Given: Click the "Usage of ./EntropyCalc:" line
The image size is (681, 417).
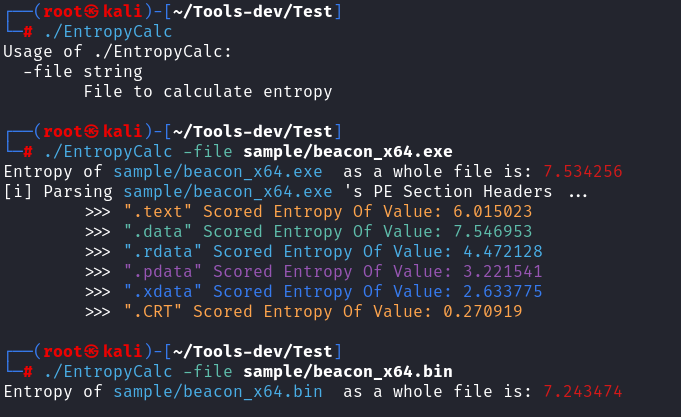Looking at the screenshot, I should 117,52.
